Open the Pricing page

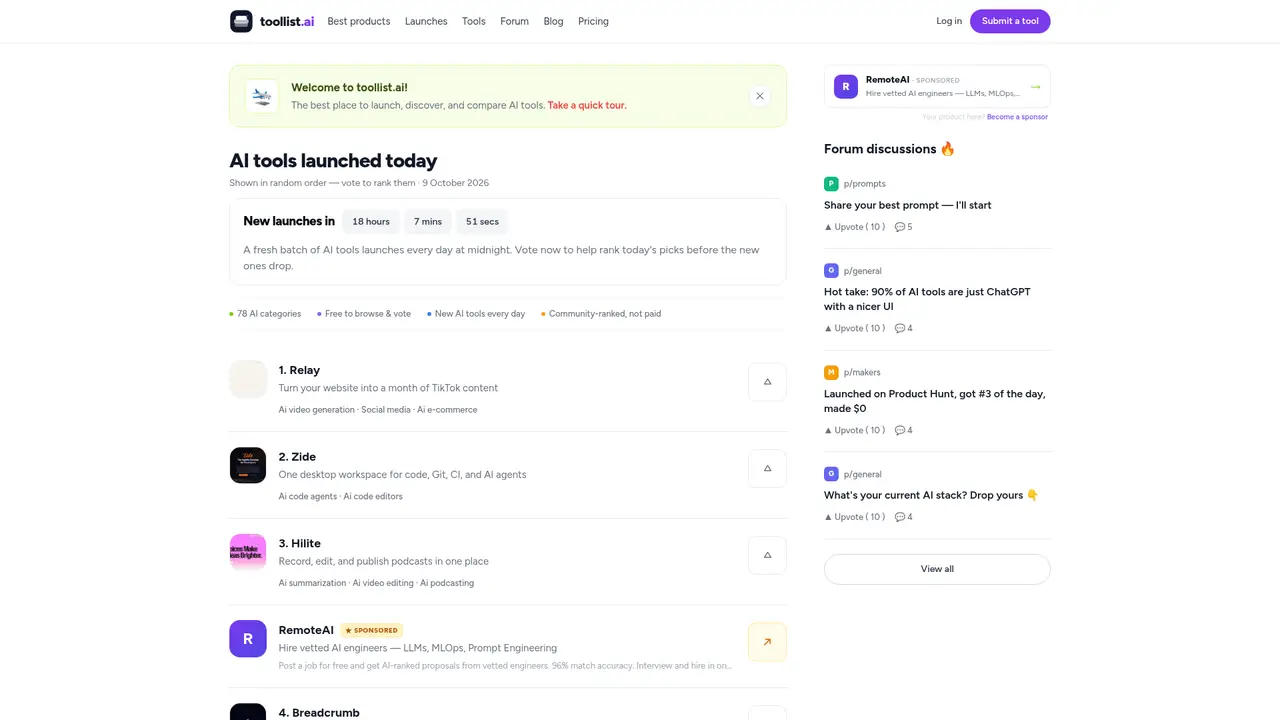[593, 21]
